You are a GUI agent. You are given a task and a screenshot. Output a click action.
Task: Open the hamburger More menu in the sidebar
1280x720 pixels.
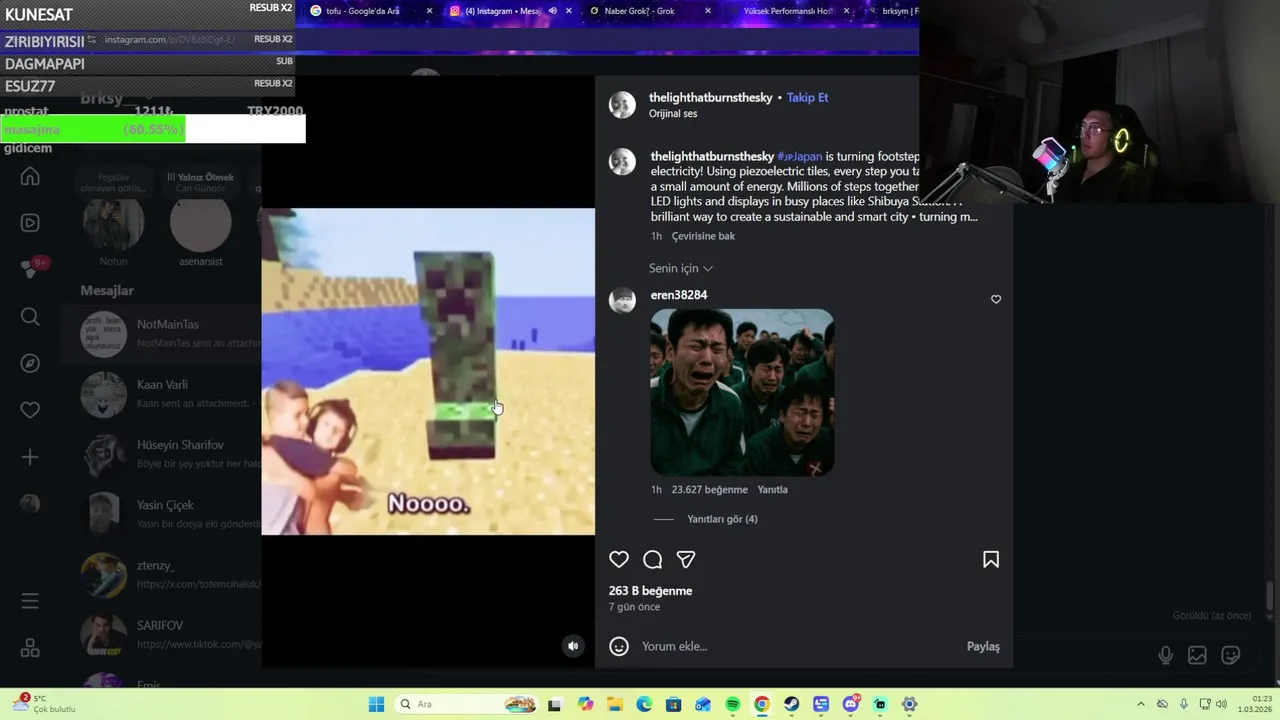pyautogui.click(x=30, y=601)
